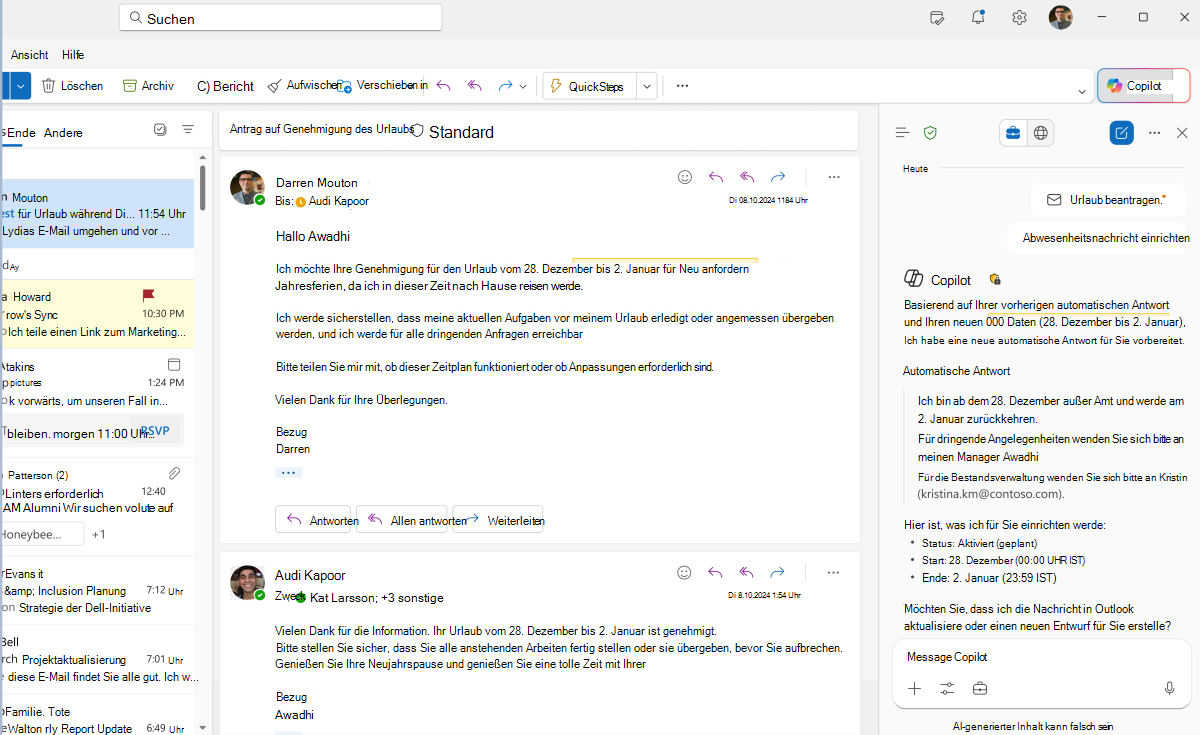Click the Weiterleiten button
Image resolution: width=1200 pixels, height=735 pixels.
click(x=498, y=520)
